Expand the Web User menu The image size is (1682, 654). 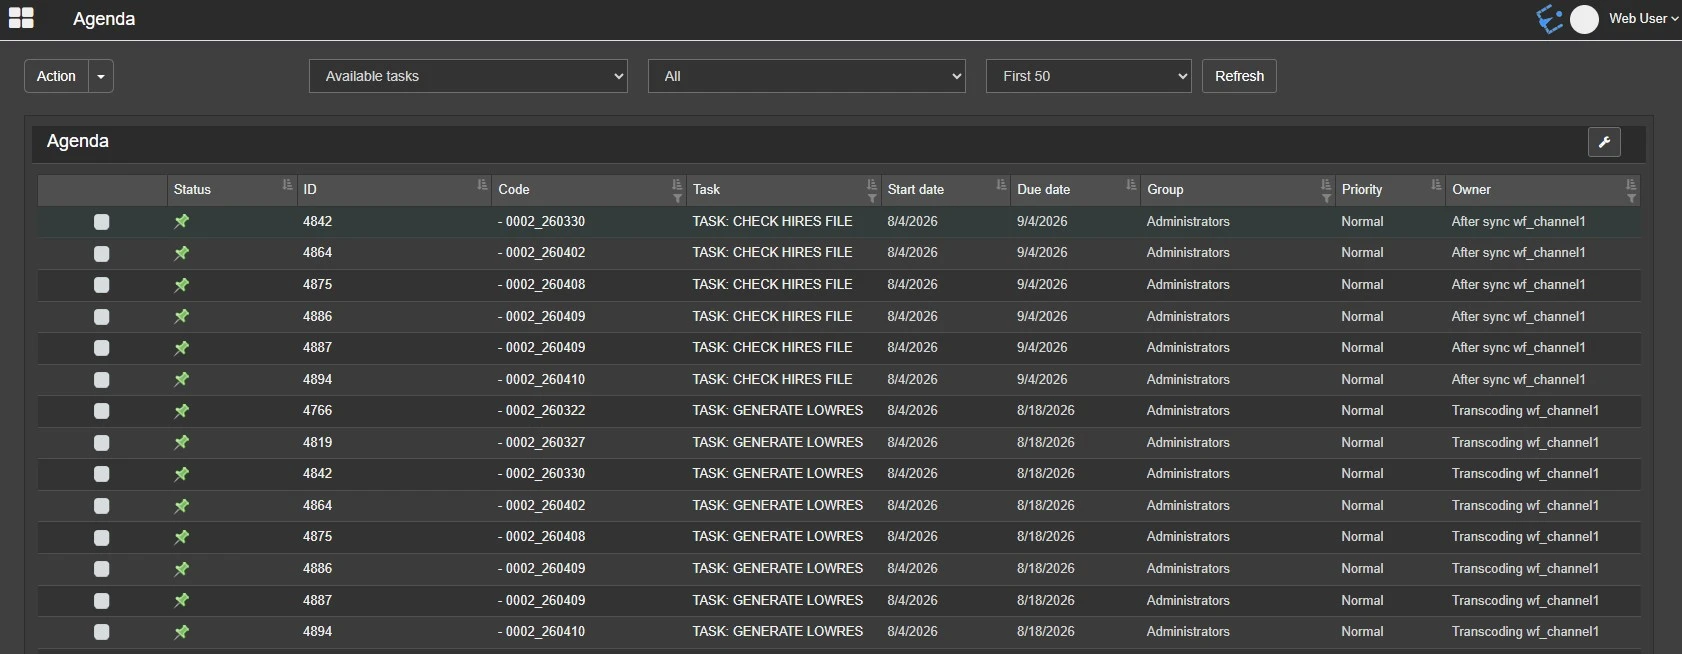click(x=1643, y=19)
